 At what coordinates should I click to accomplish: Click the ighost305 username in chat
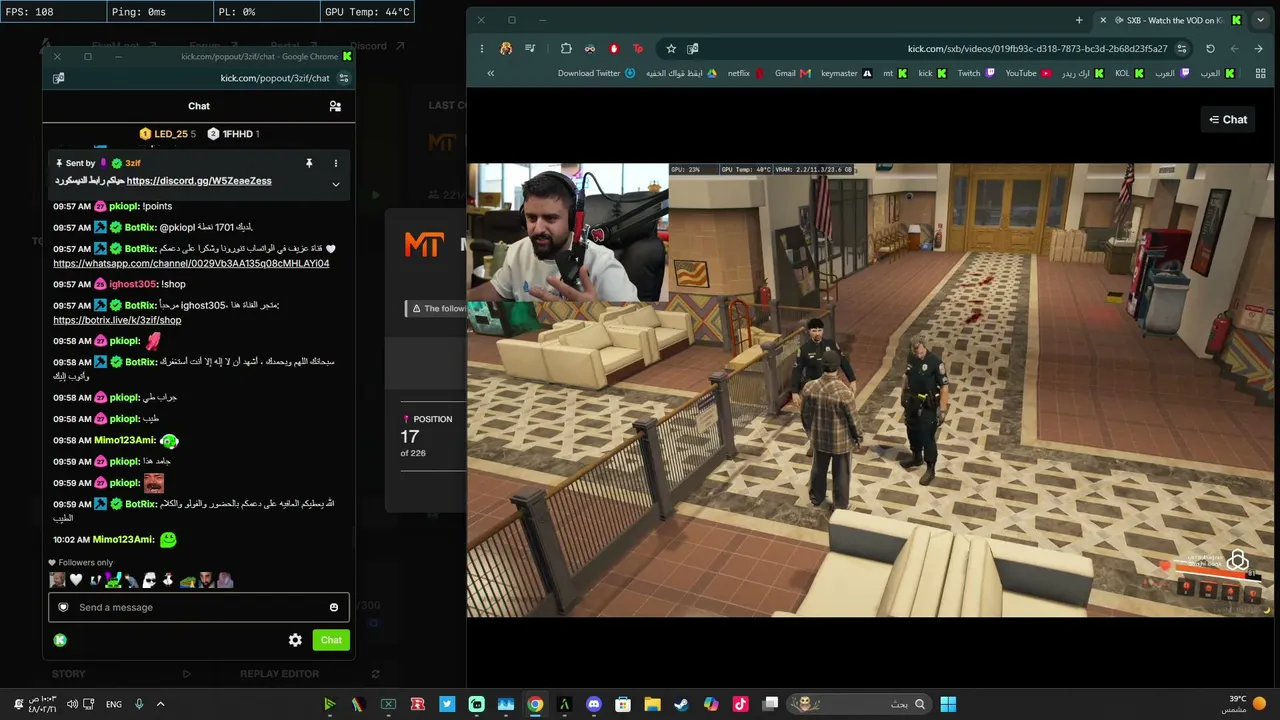pyautogui.click(x=133, y=284)
